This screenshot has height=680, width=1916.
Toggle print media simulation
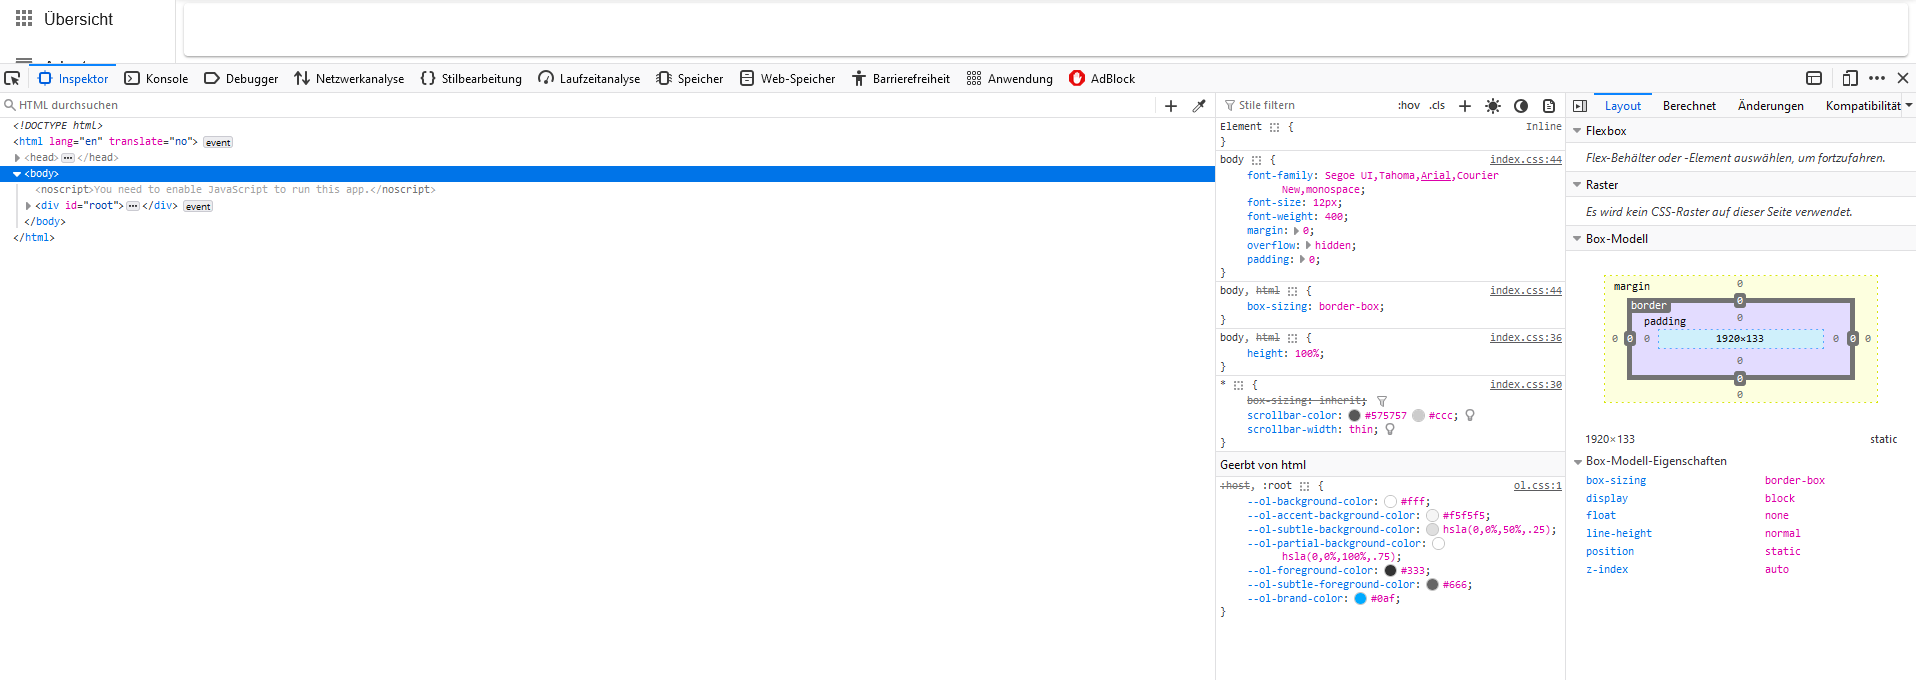[x=1549, y=105]
